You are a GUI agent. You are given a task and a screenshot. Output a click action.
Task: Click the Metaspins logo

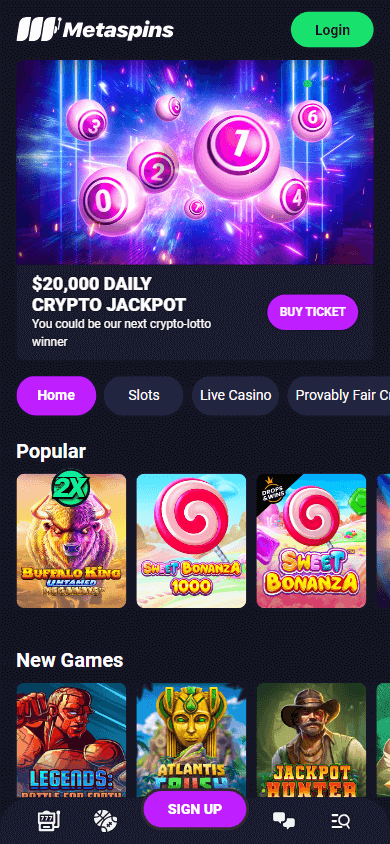coord(95,30)
